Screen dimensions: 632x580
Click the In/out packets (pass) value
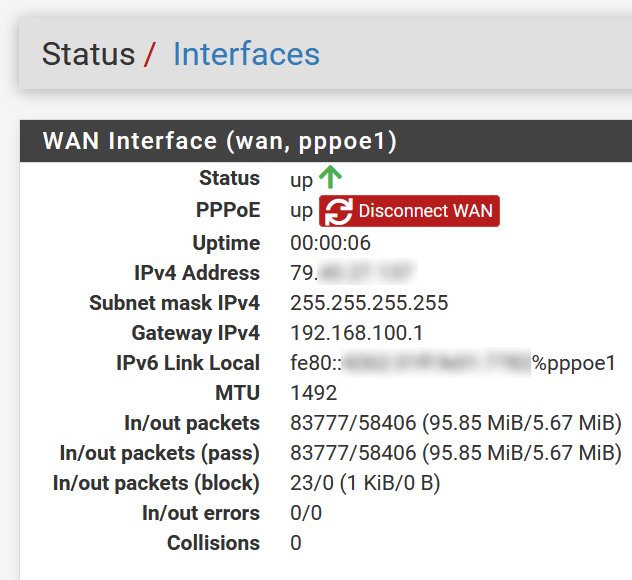pos(456,453)
